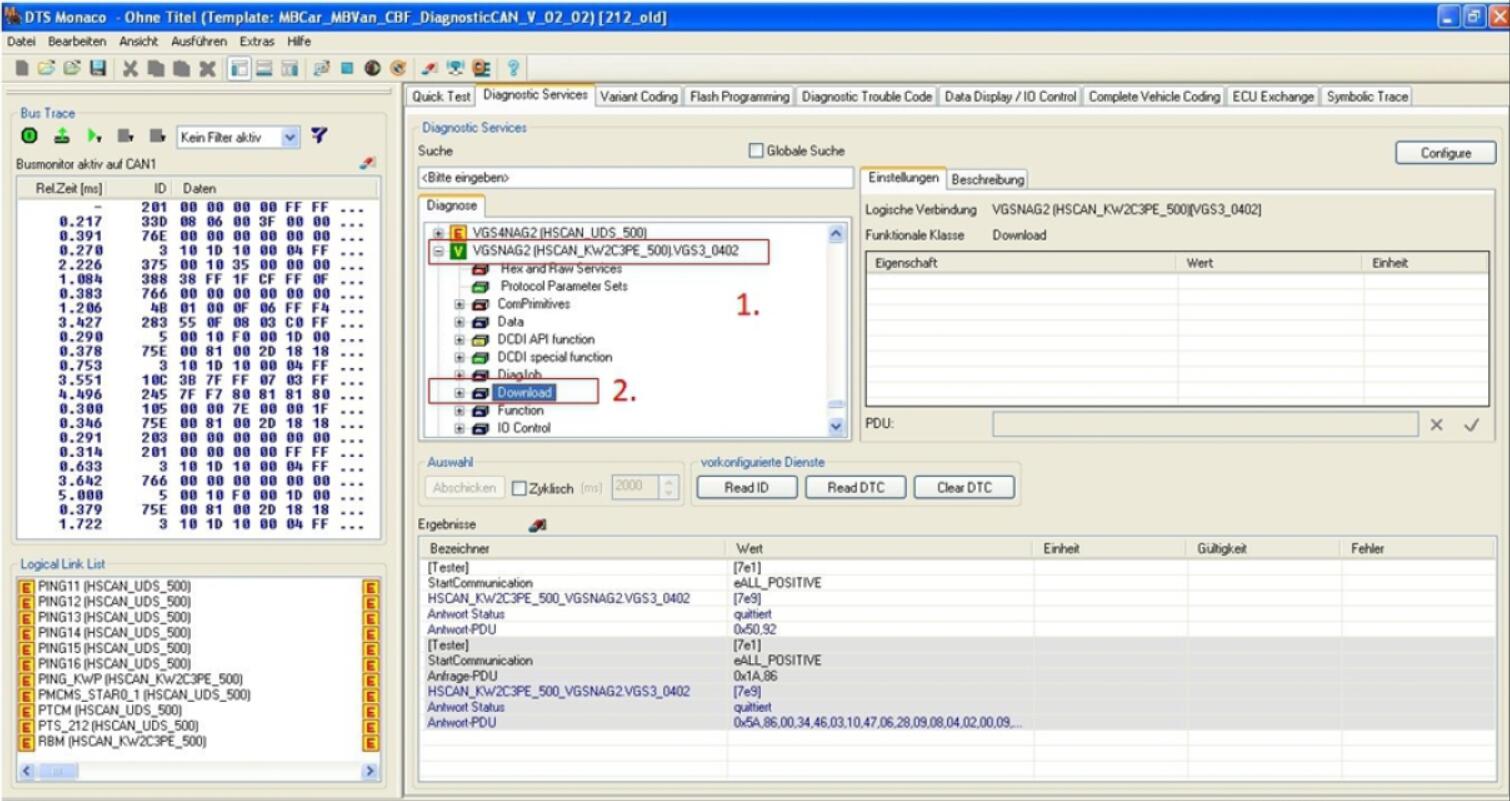Click the Read ID button
Viewport: 1510px width, 801px height.
pyautogui.click(x=746, y=488)
